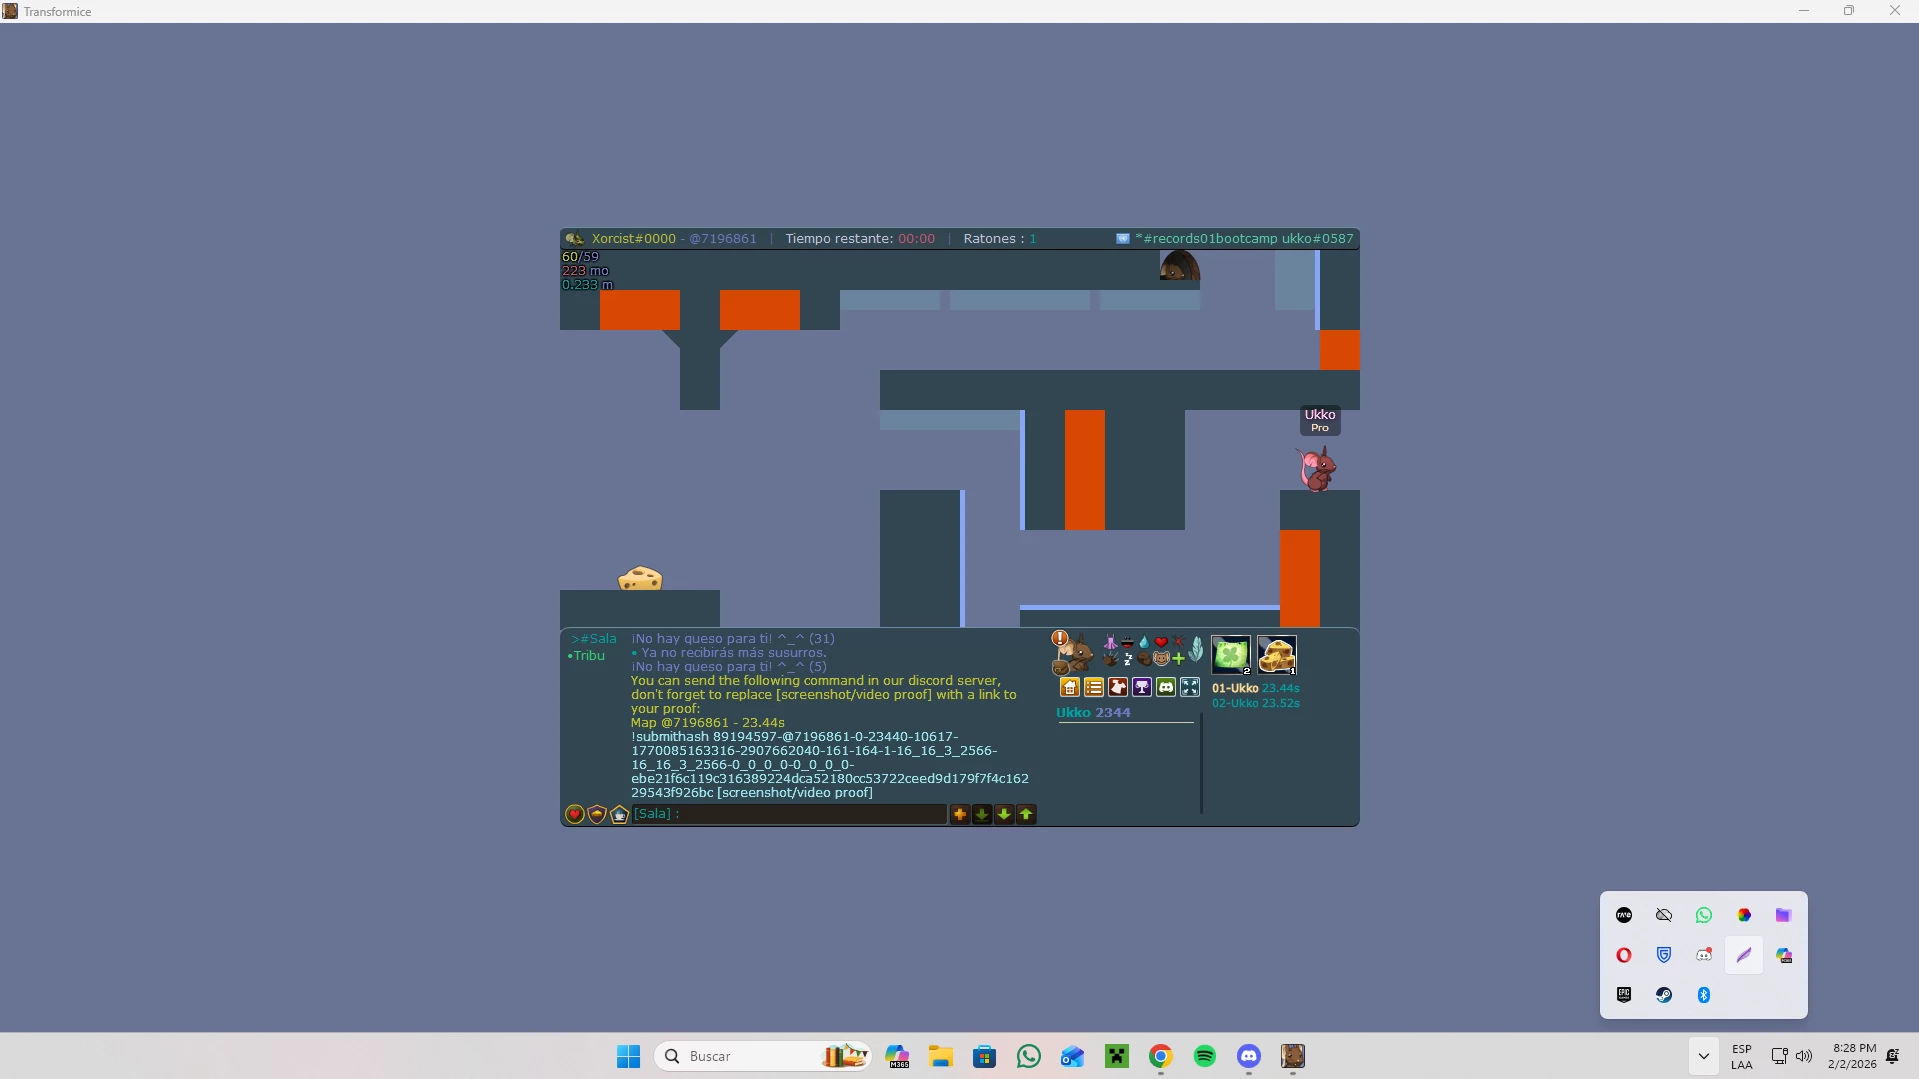
Task: Click the Buscar taskbar search box
Action: click(762, 1056)
